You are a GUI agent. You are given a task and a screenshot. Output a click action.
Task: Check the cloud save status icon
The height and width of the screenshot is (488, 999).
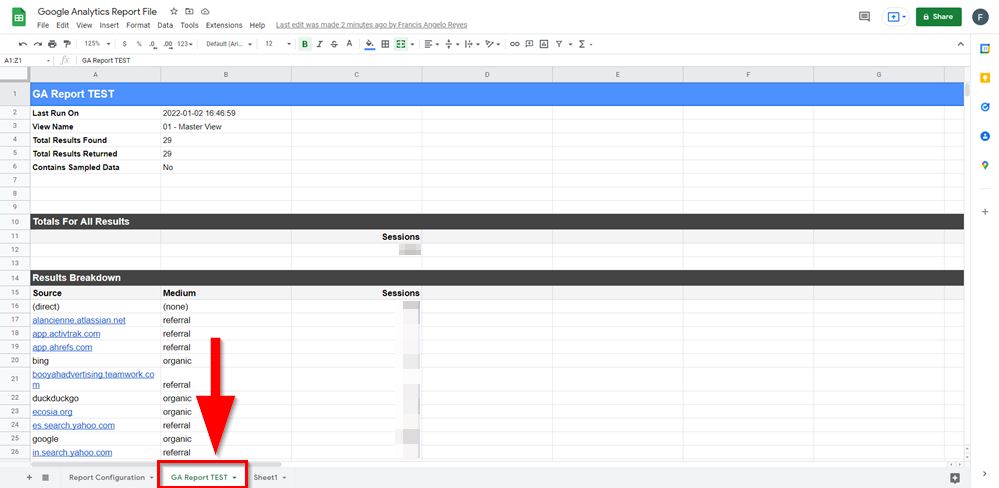click(205, 11)
